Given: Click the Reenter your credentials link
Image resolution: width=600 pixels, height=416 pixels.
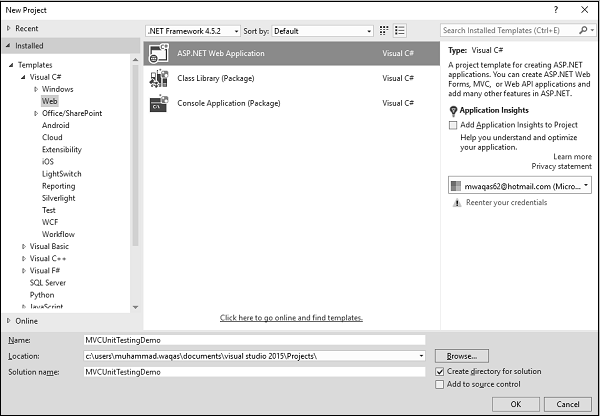Looking at the screenshot, I should [506, 202].
